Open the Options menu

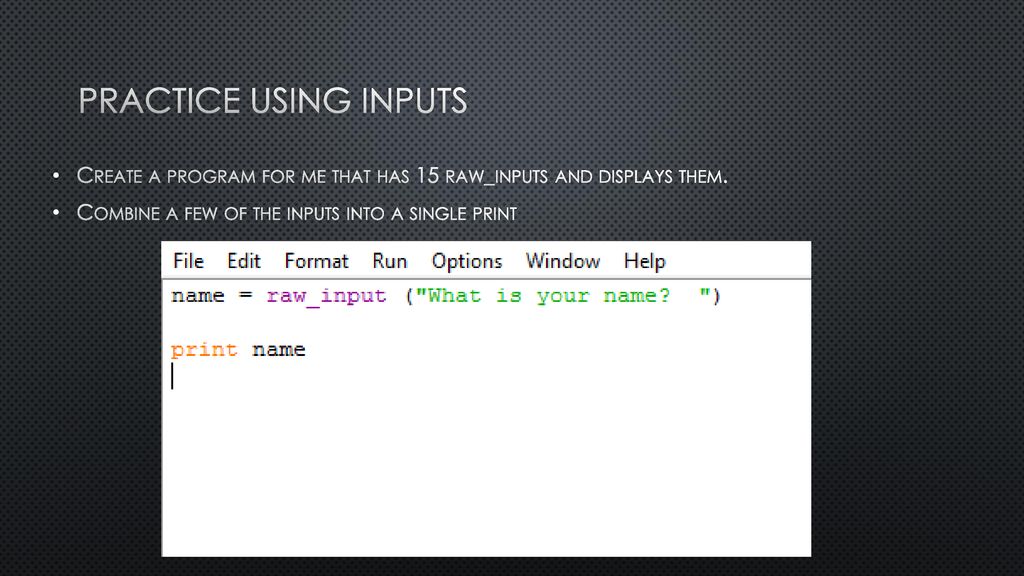(466, 261)
